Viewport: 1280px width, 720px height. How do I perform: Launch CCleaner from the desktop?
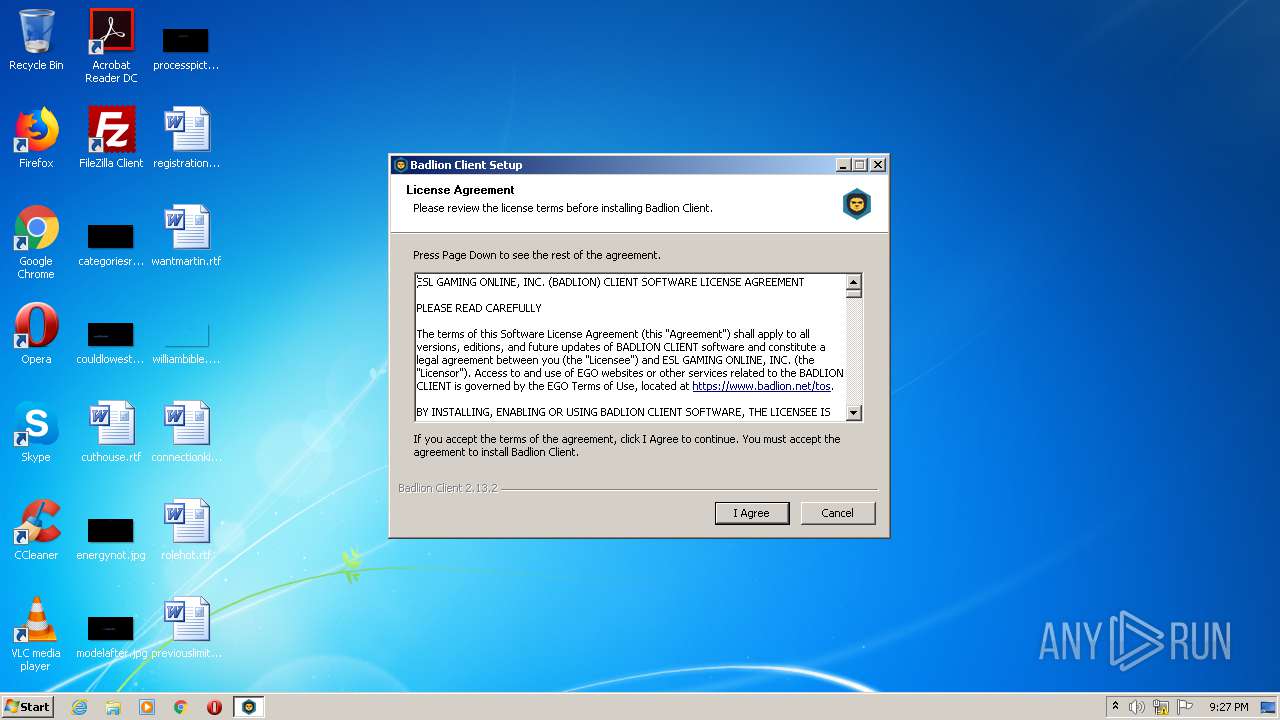[x=36, y=531]
